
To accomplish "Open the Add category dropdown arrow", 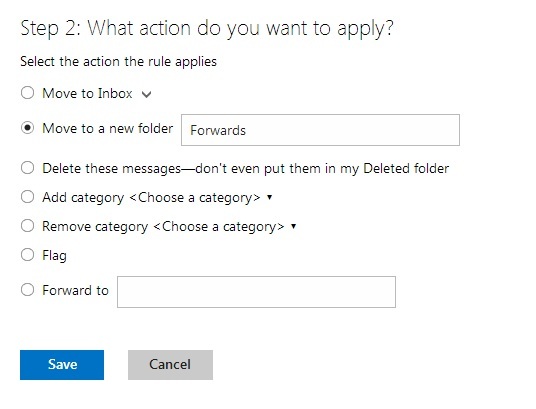I will 269,197.
